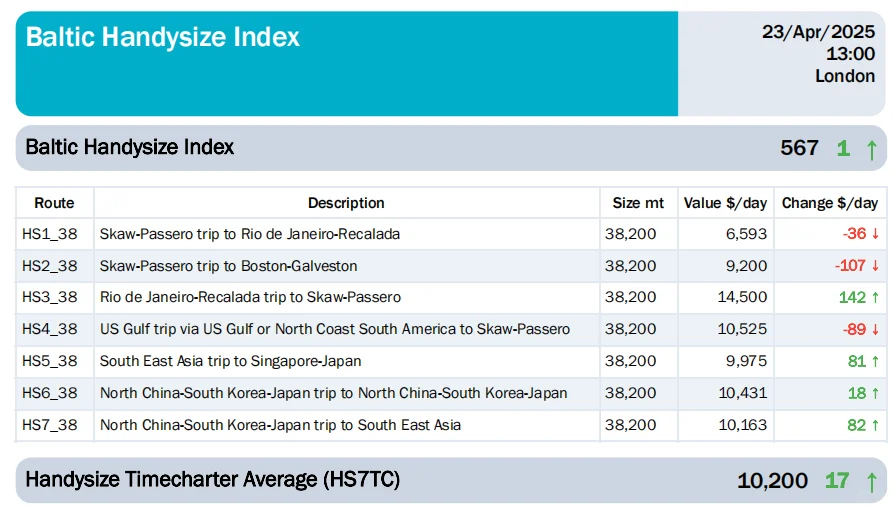Click the green up arrow next to 142
The image size is (893, 512).
point(875,297)
